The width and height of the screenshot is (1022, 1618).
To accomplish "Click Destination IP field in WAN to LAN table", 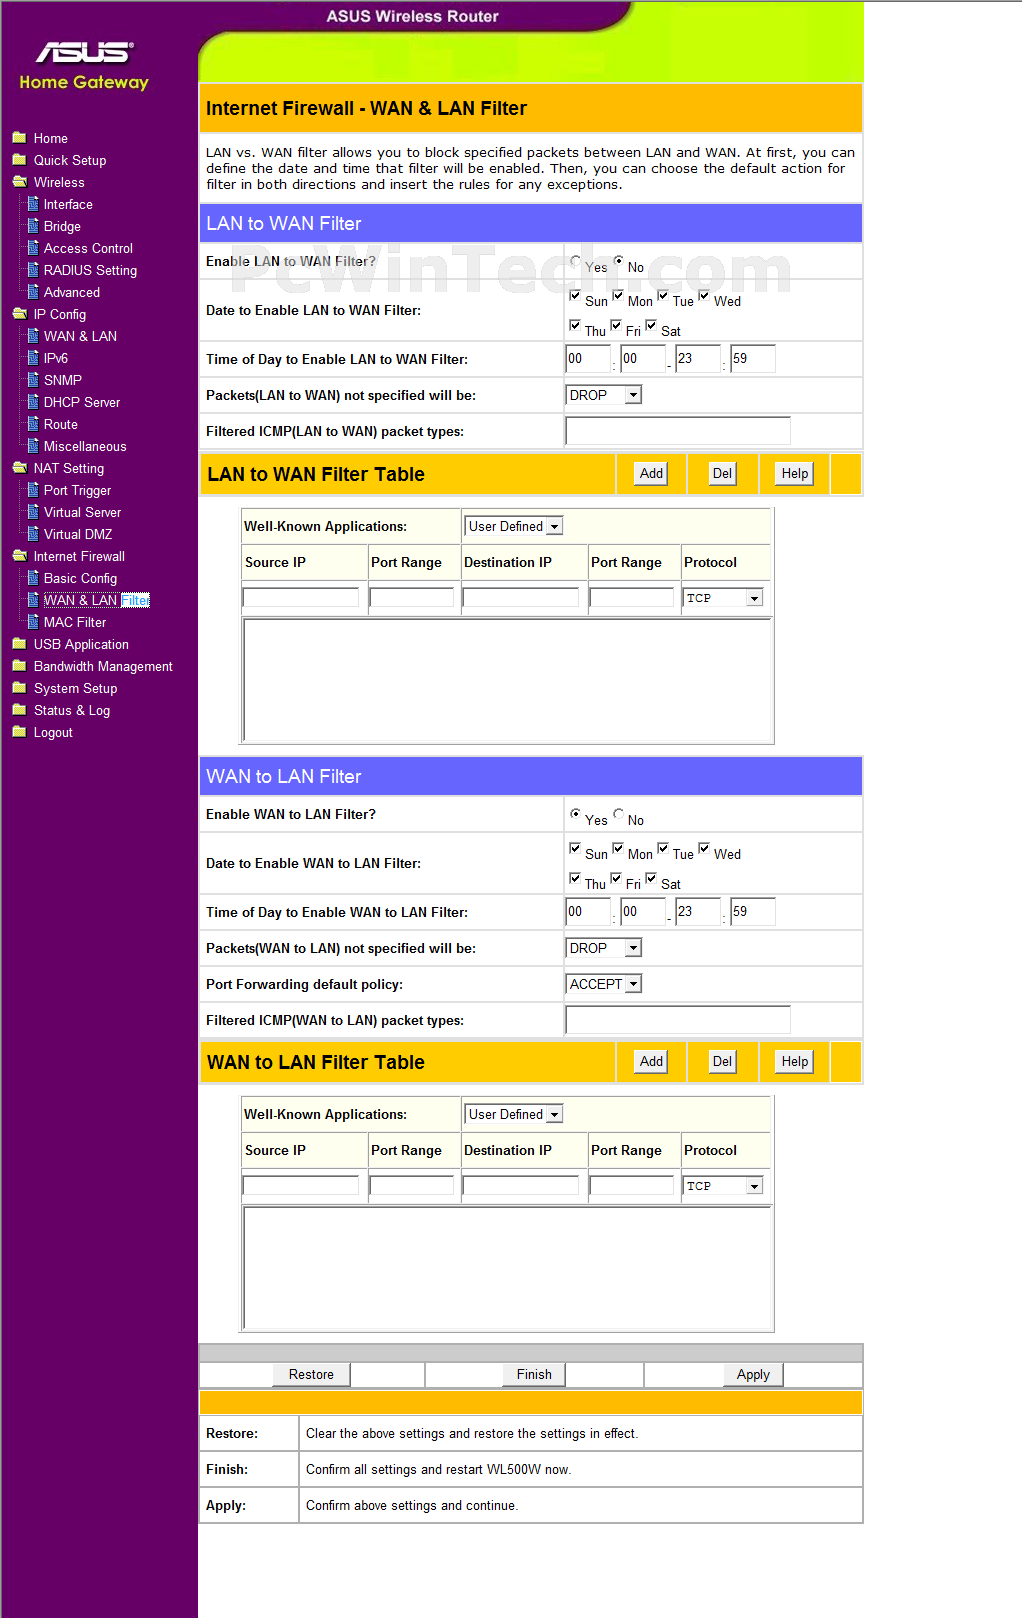I will 521,1186.
